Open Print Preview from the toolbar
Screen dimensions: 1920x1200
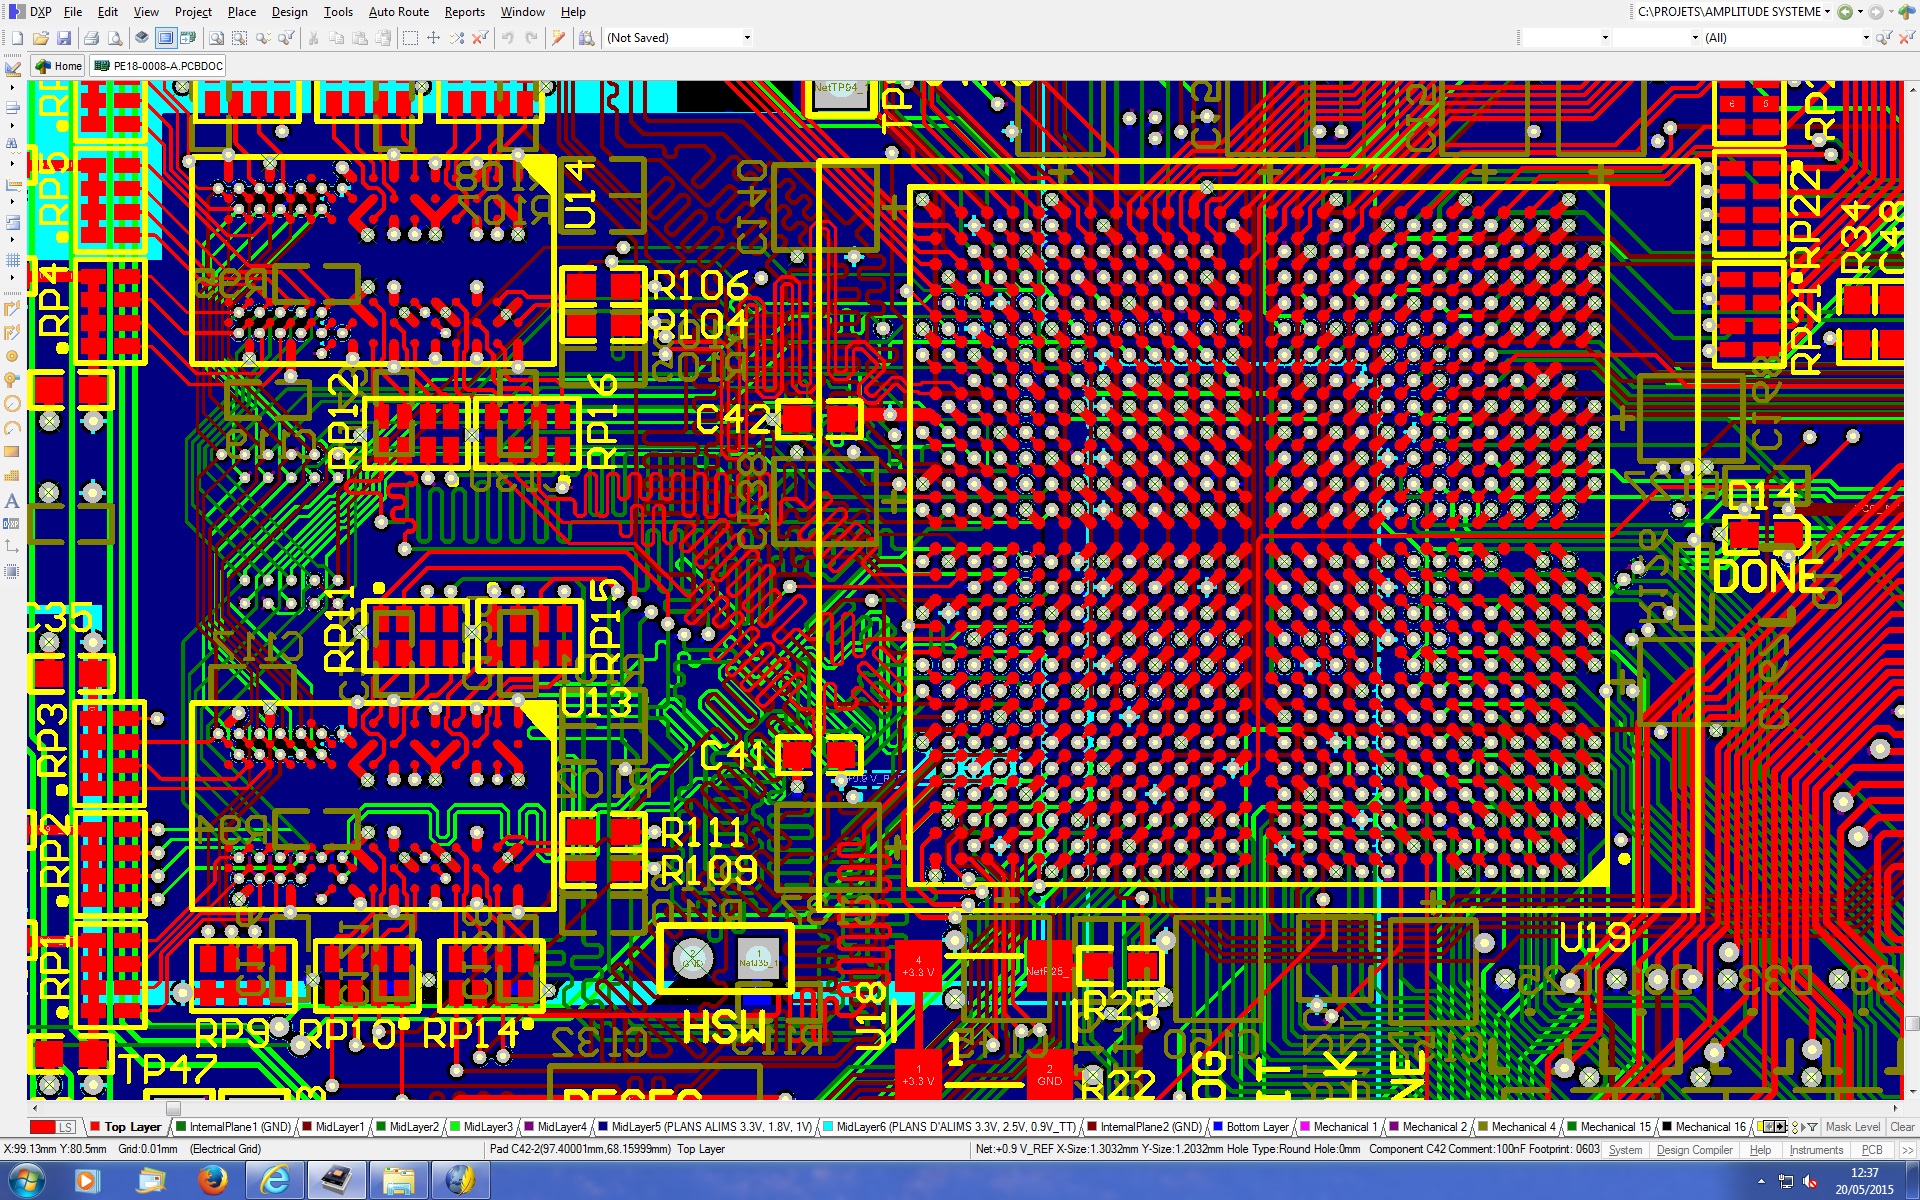click(x=115, y=38)
